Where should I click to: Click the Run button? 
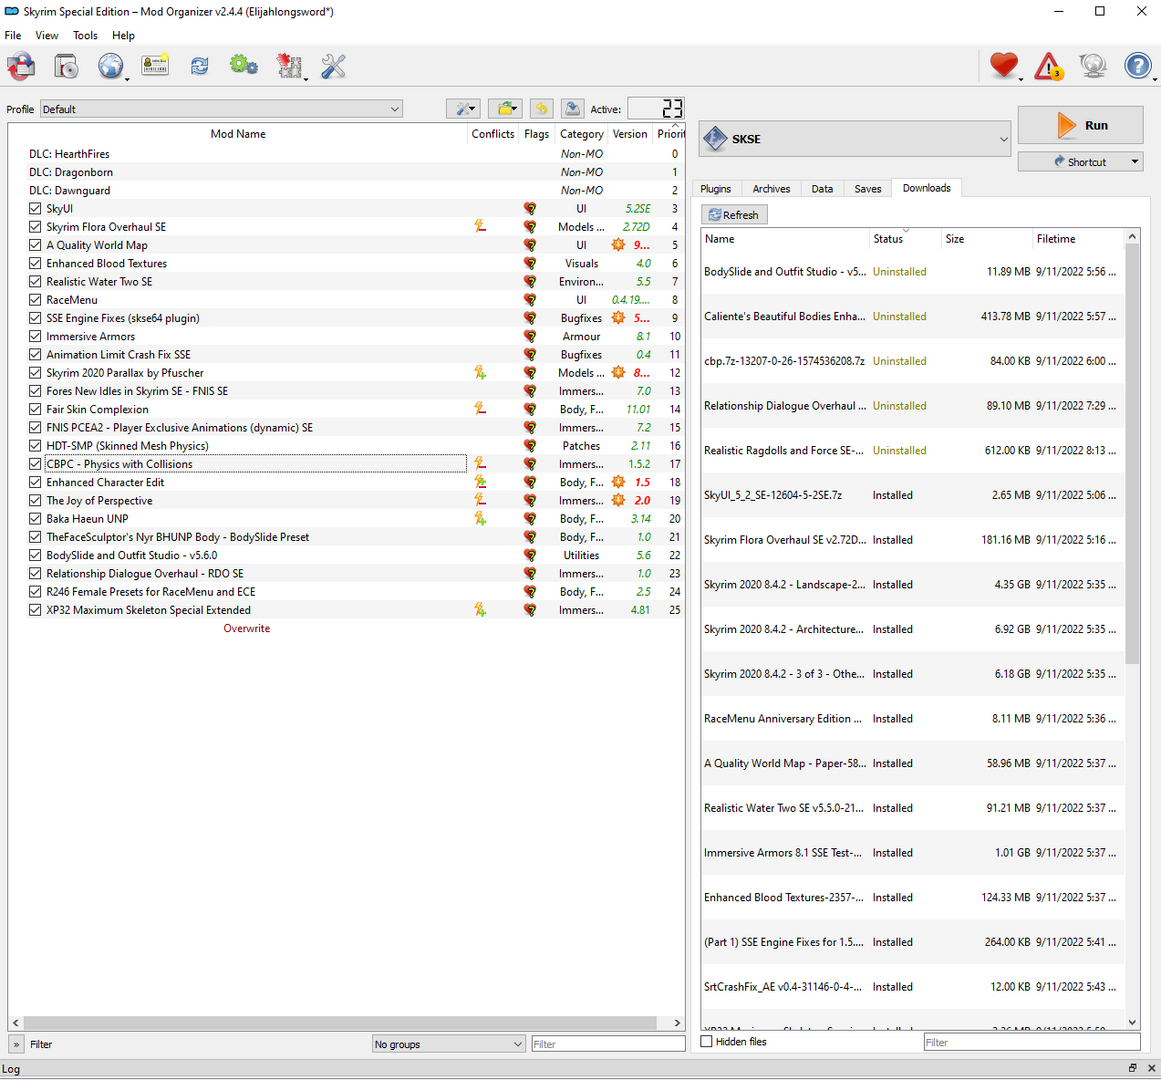tap(1080, 125)
